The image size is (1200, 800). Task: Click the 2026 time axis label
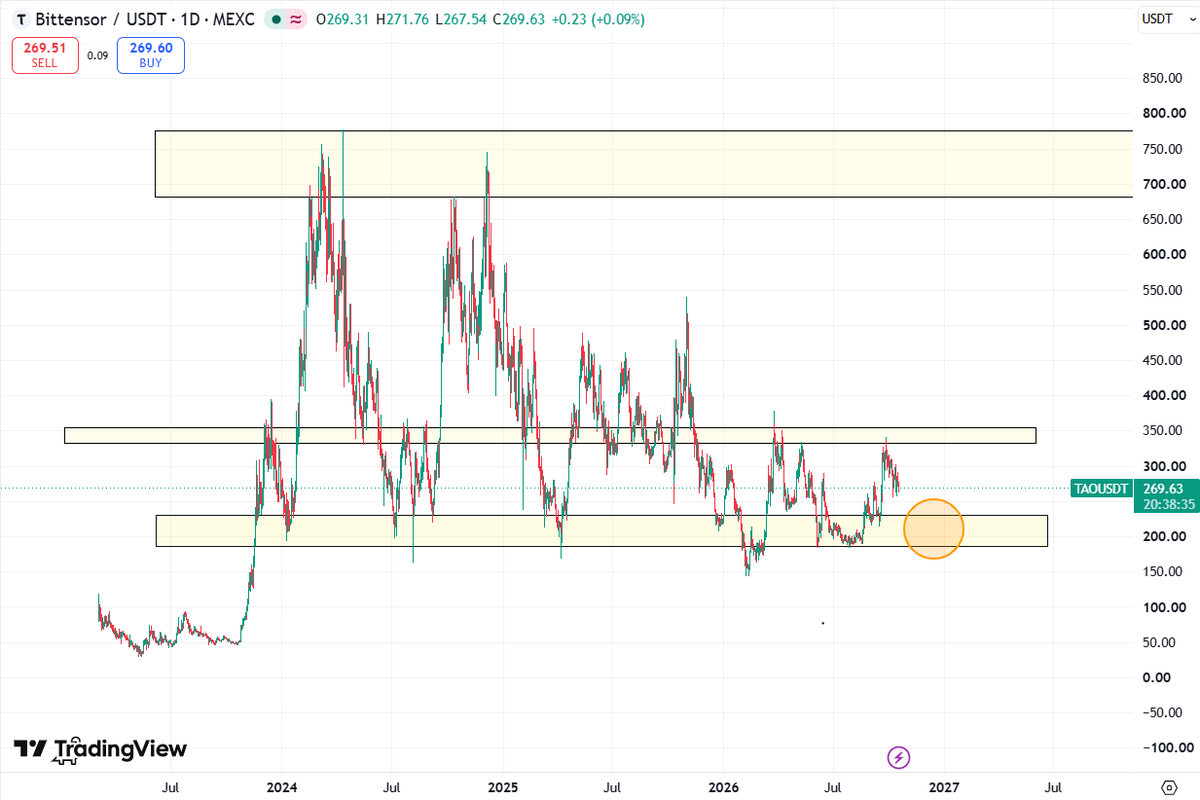tap(723, 787)
